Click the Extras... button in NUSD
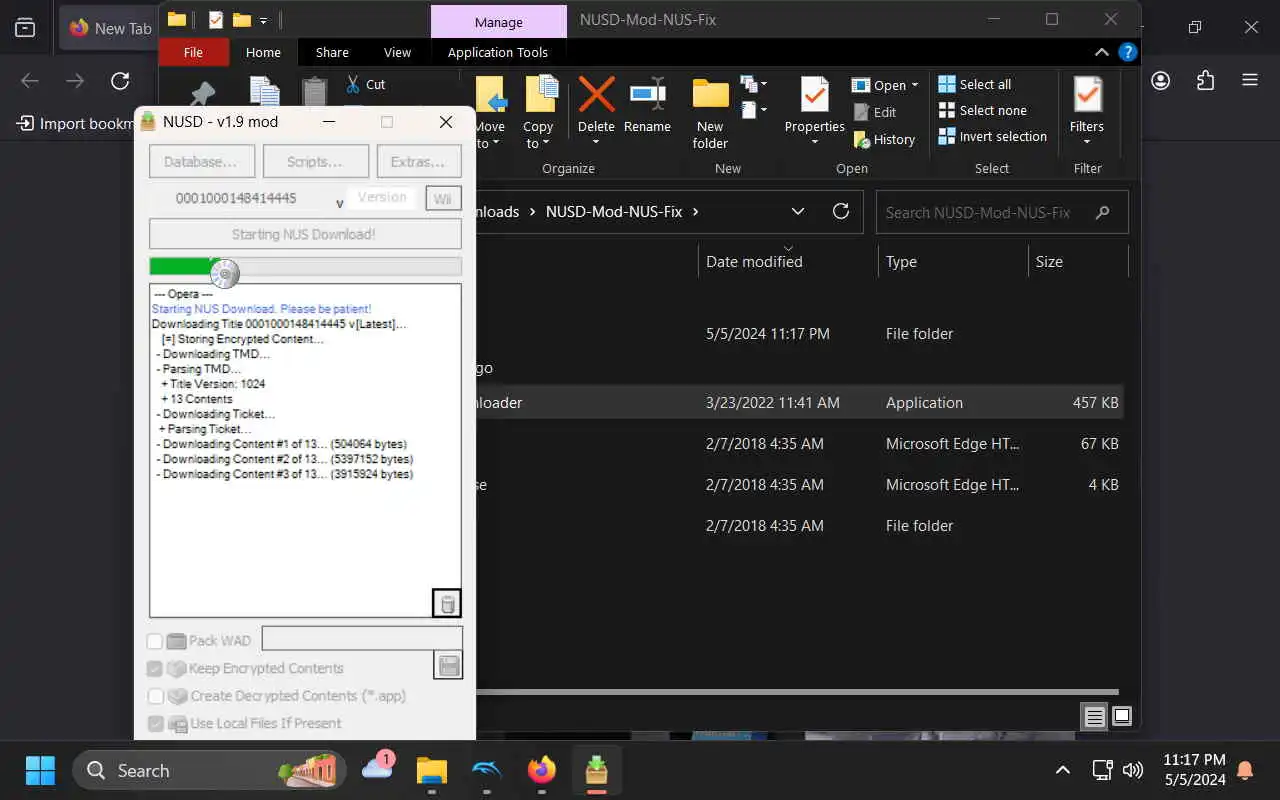This screenshot has width=1280, height=800. (x=419, y=161)
